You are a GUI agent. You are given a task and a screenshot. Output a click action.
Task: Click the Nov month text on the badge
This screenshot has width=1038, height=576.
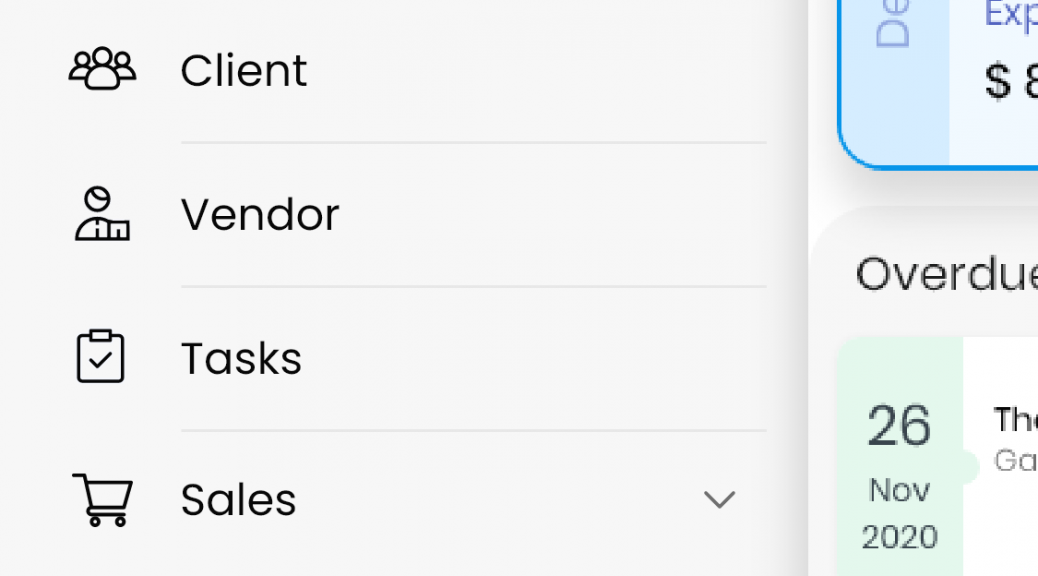pyautogui.click(x=900, y=491)
